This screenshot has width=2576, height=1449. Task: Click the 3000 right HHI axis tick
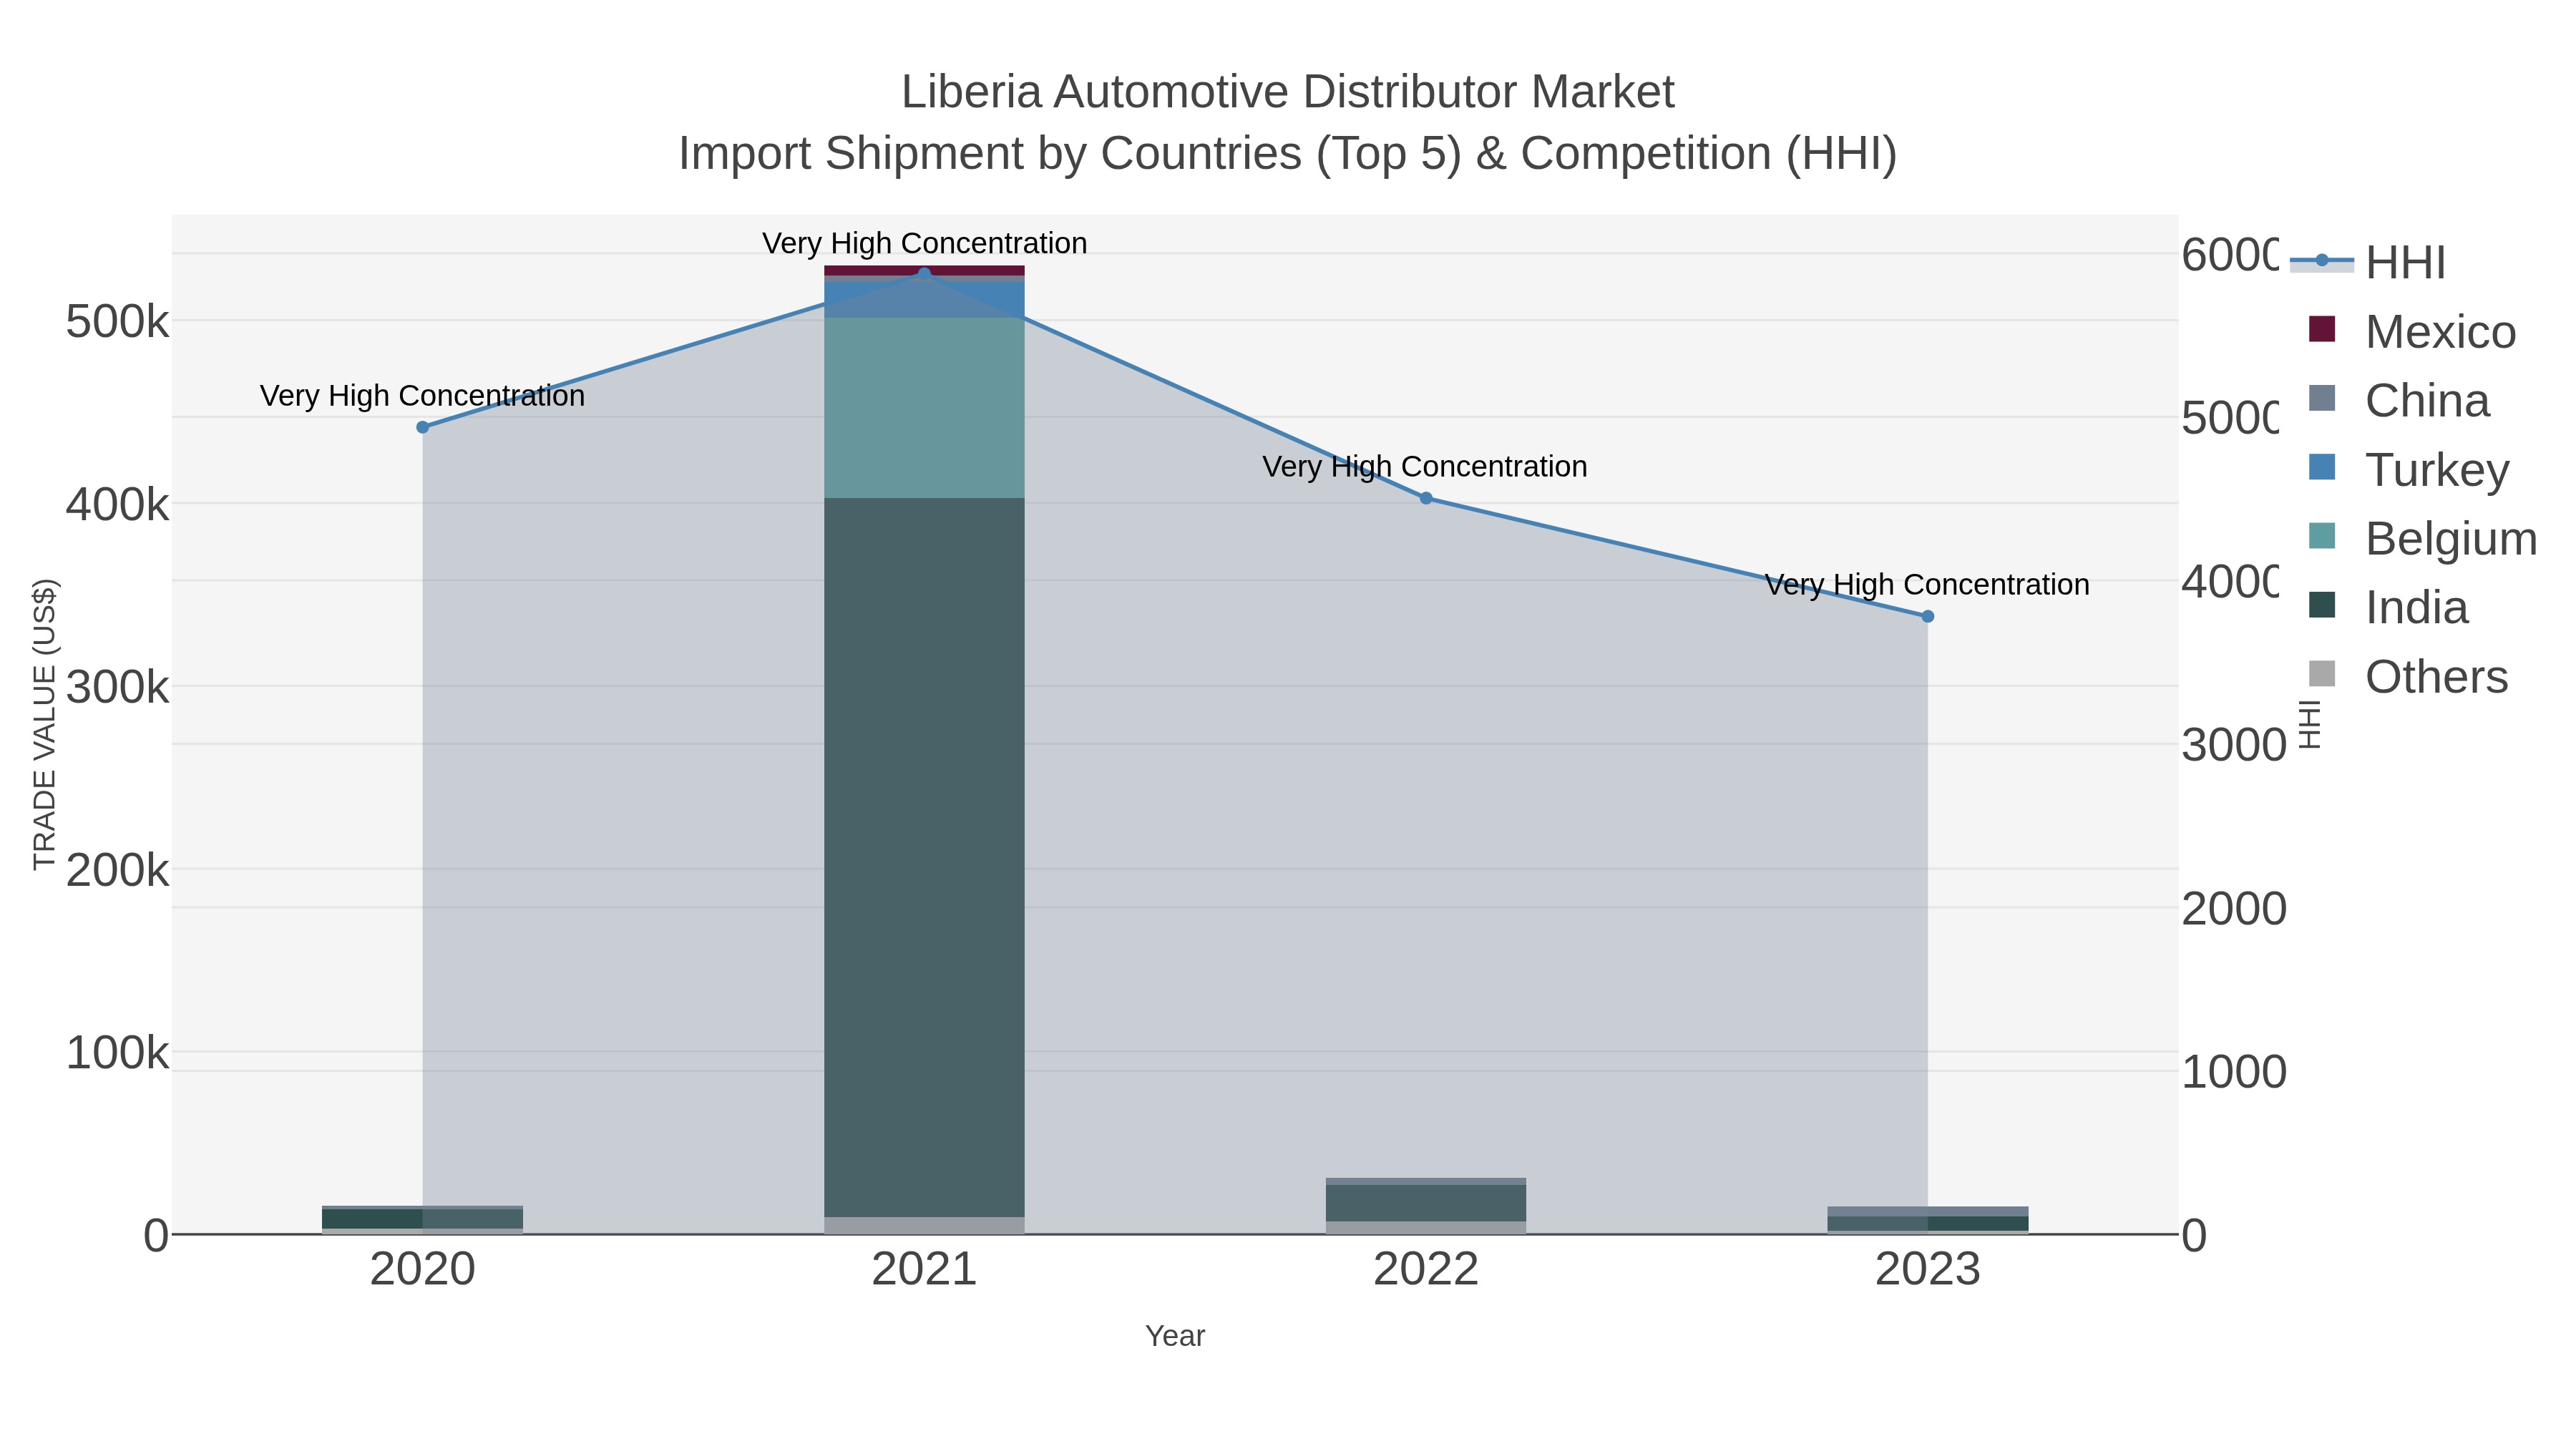(x=2233, y=746)
